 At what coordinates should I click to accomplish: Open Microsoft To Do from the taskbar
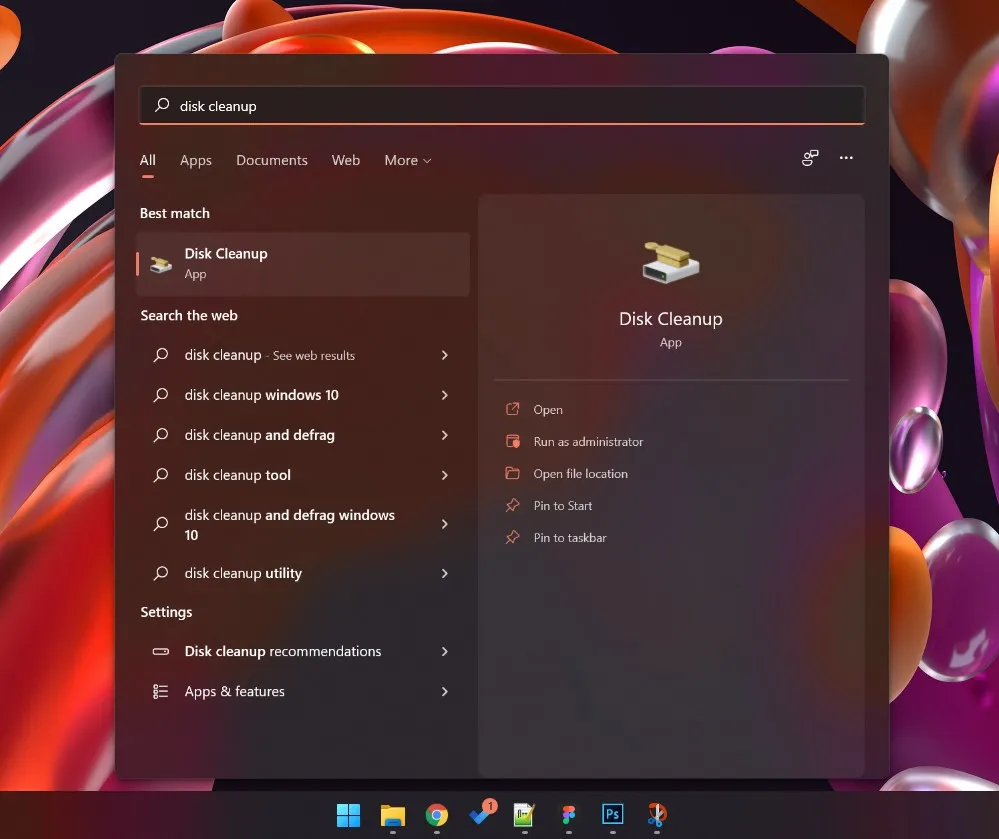pos(480,815)
